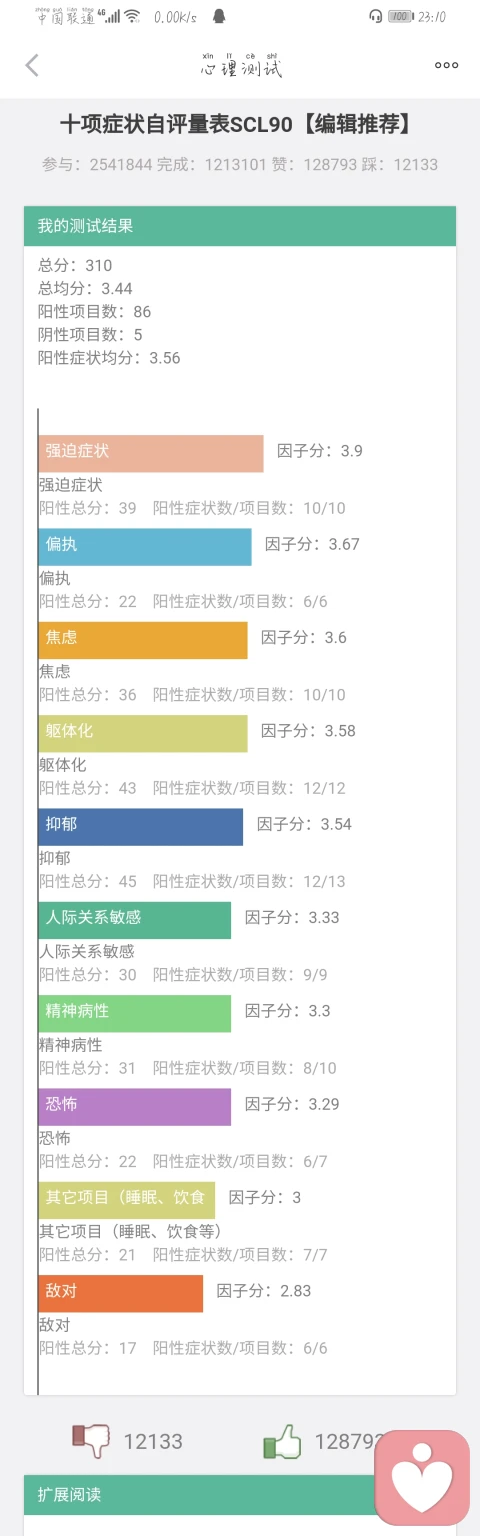Screen dimensions: 480x1536
Task: Select the 敌对 red-orange bar
Action: pos(121,1293)
